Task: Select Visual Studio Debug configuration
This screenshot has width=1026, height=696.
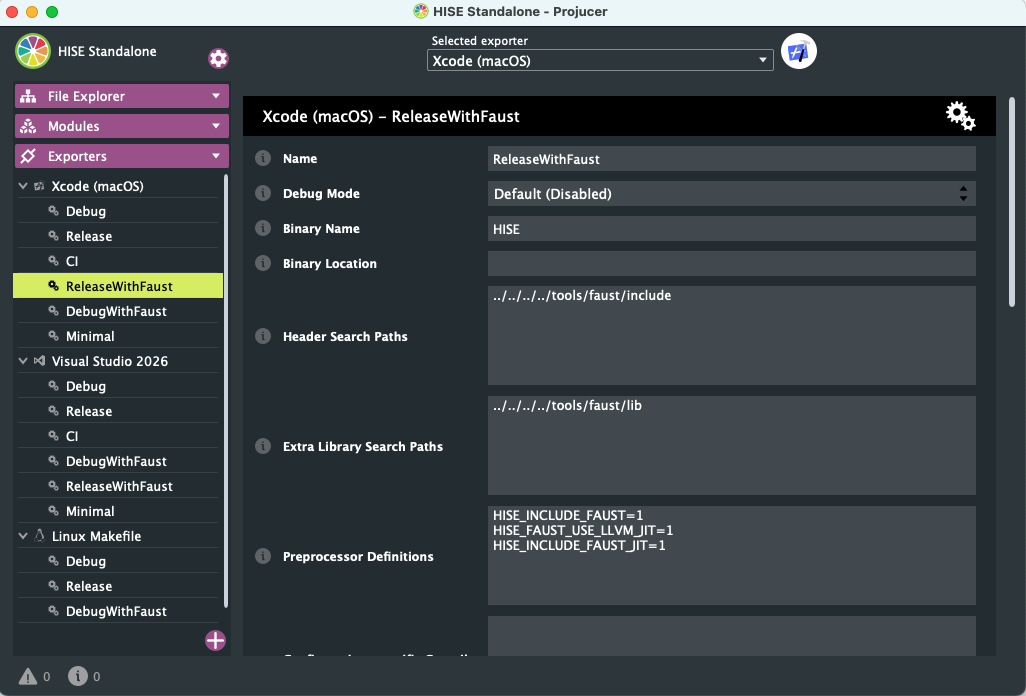Action: tap(118, 386)
